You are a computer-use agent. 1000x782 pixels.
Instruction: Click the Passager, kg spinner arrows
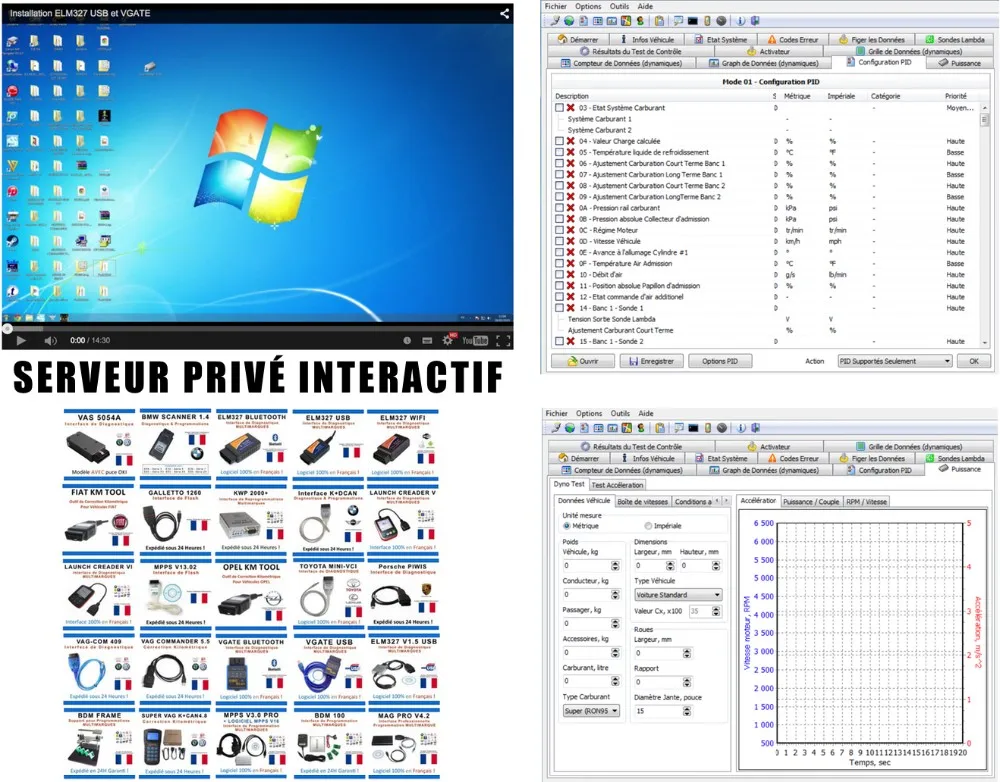pyautogui.click(x=615, y=624)
